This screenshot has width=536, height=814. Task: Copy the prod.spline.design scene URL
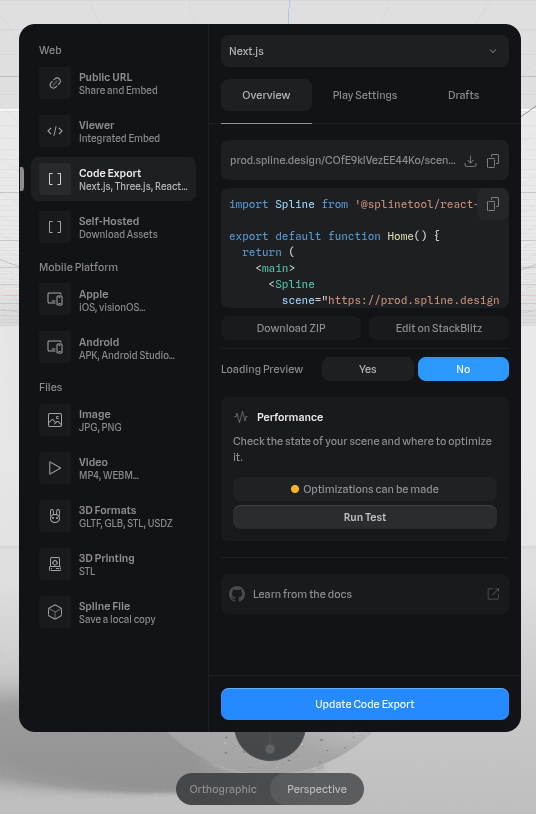point(493,161)
